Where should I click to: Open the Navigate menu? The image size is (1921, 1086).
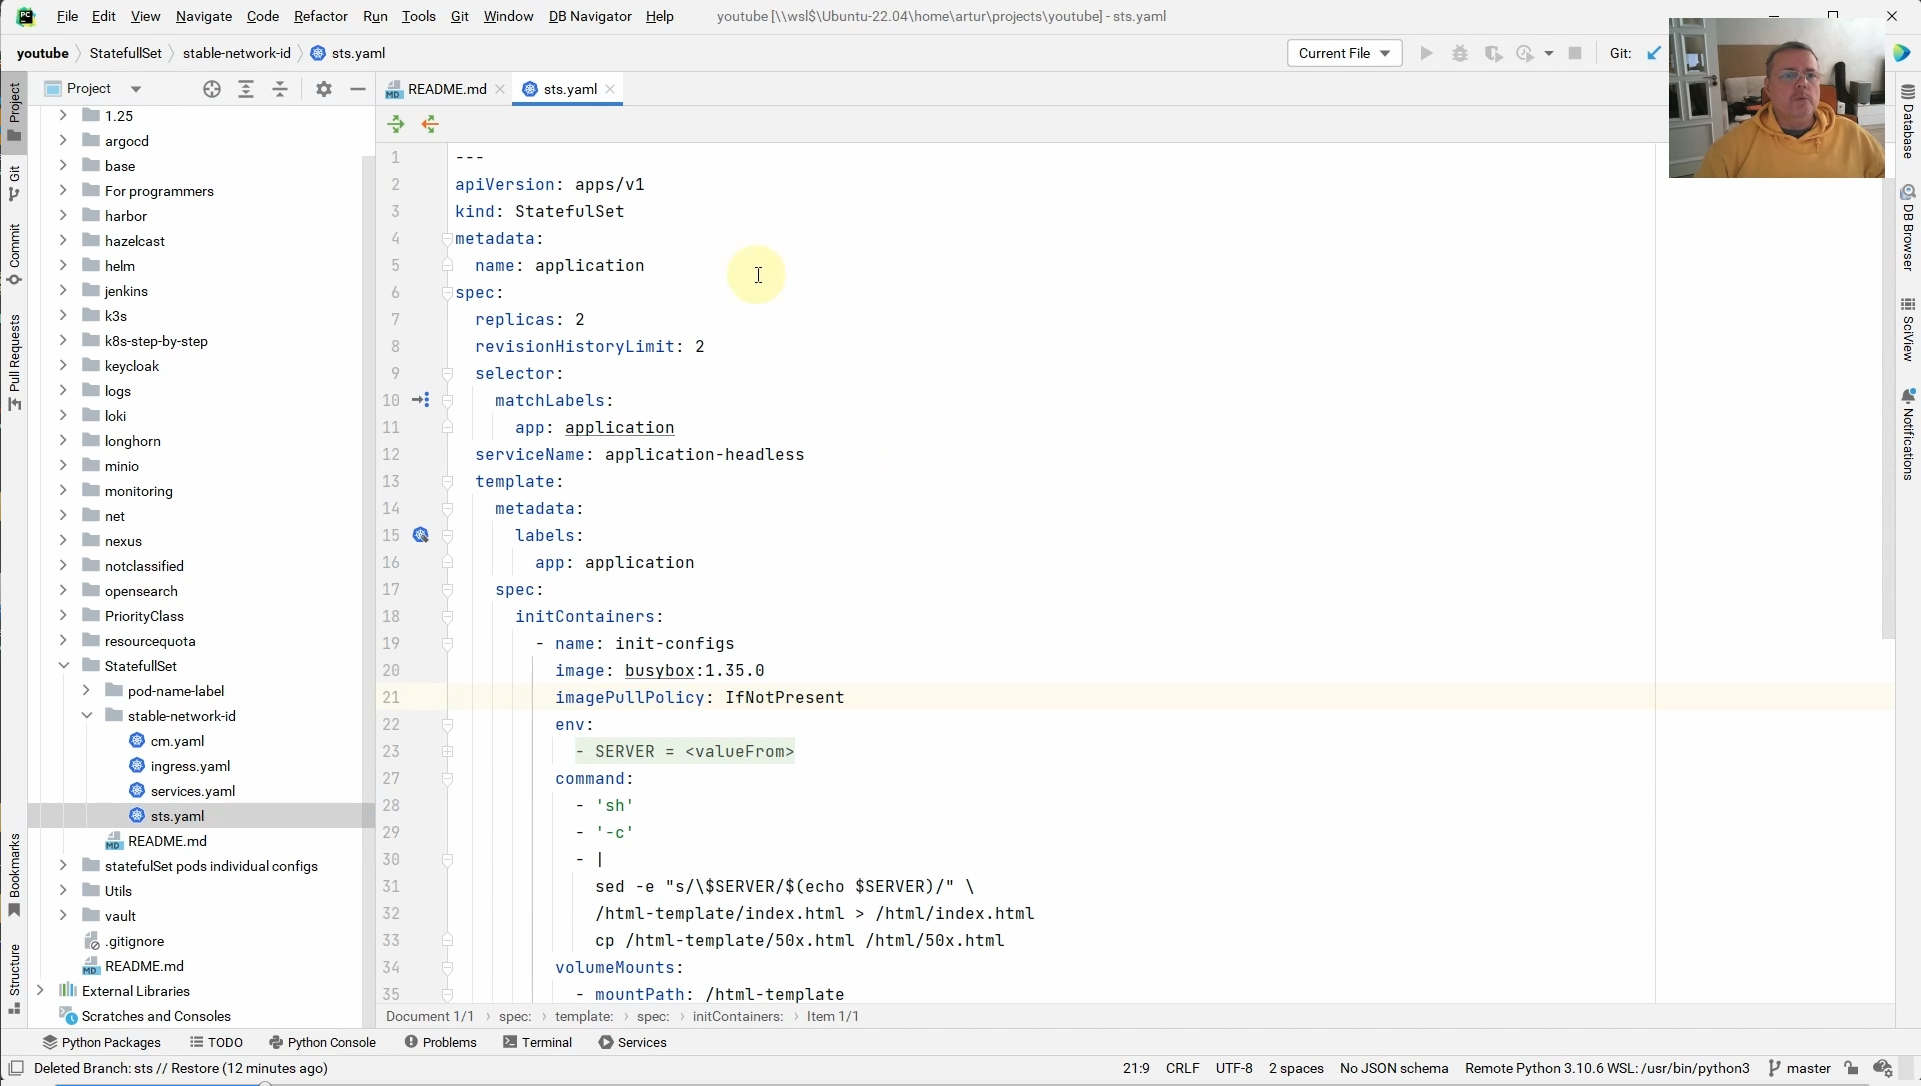point(203,16)
